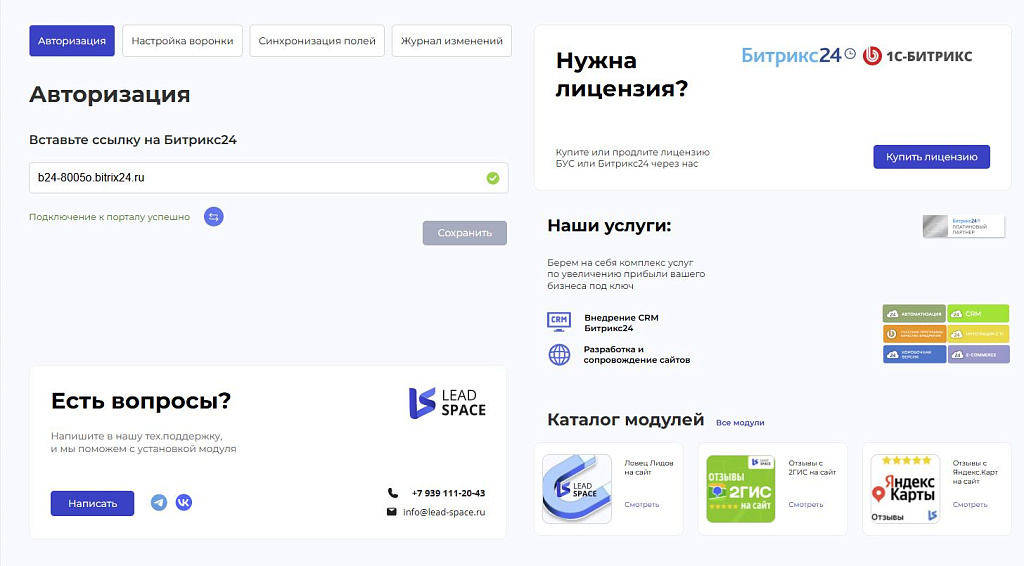Screen dimensions: 1024x566
Task: Click the info@lead-space.ru email link
Action: 444,512
